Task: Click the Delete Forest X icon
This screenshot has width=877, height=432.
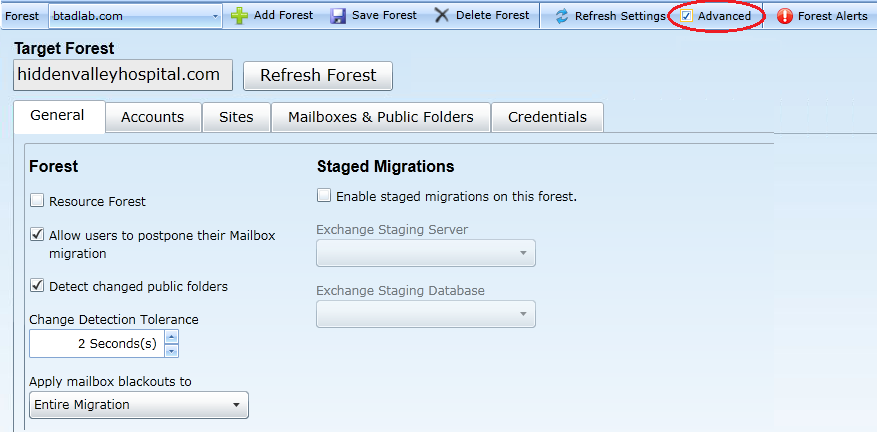Action: pyautogui.click(x=442, y=16)
